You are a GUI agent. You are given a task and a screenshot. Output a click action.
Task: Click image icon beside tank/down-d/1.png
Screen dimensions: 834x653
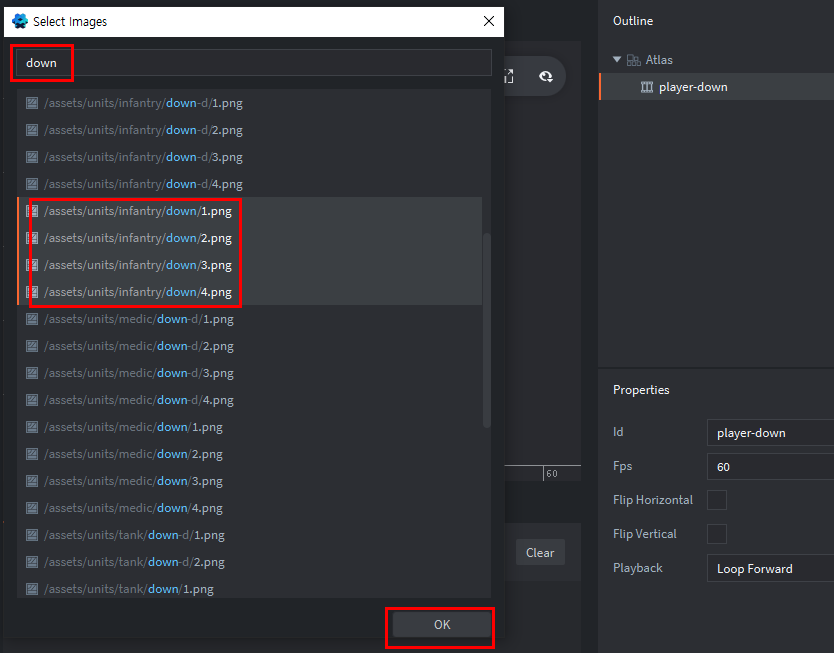[32, 535]
